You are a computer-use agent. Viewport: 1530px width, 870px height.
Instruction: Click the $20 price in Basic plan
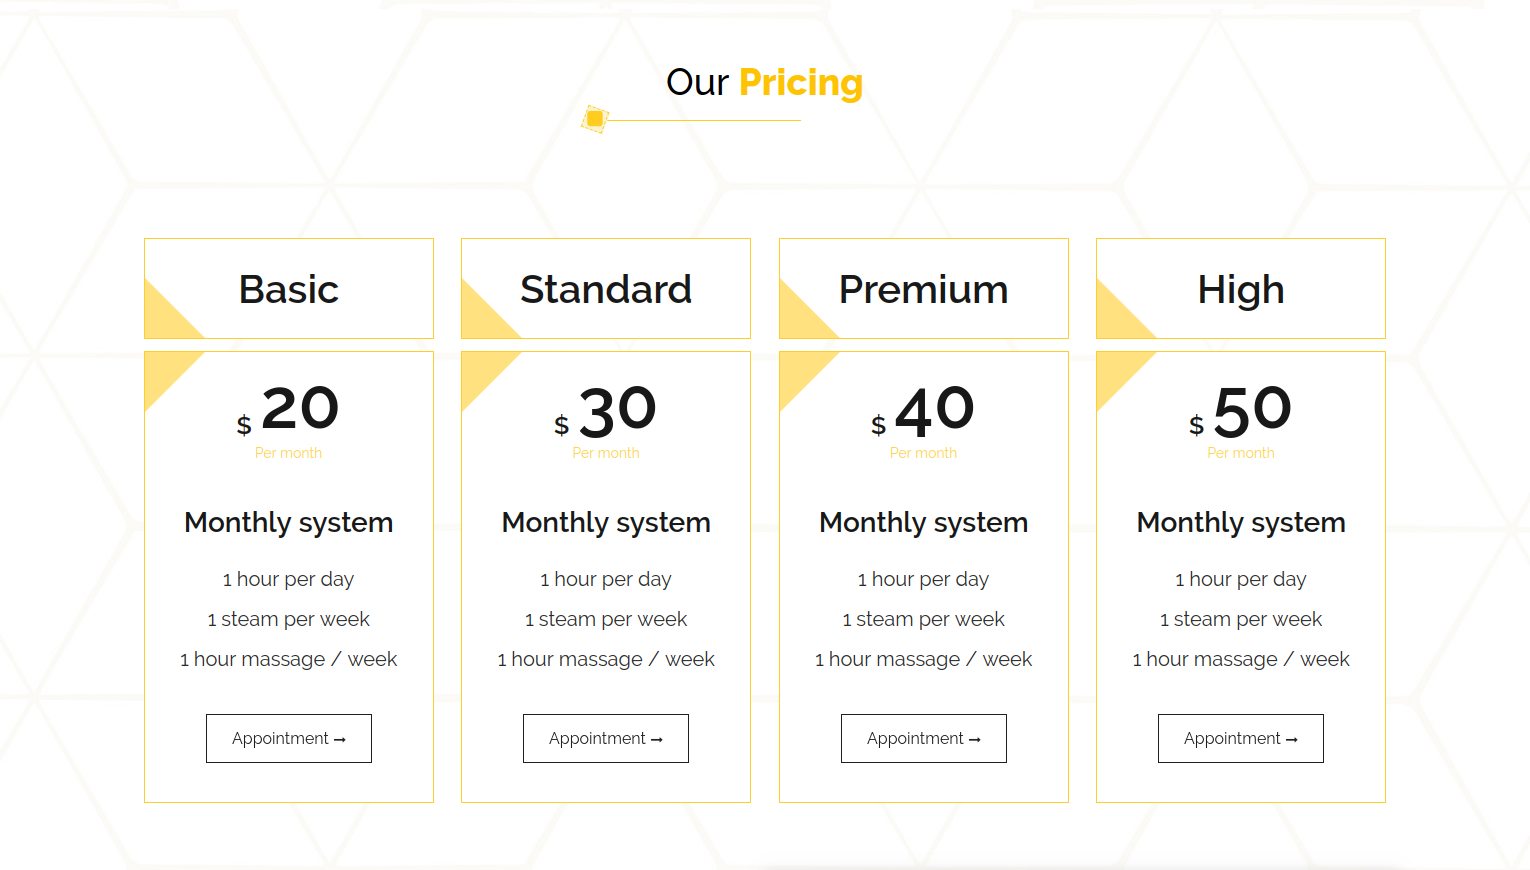pyautogui.click(x=289, y=410)
